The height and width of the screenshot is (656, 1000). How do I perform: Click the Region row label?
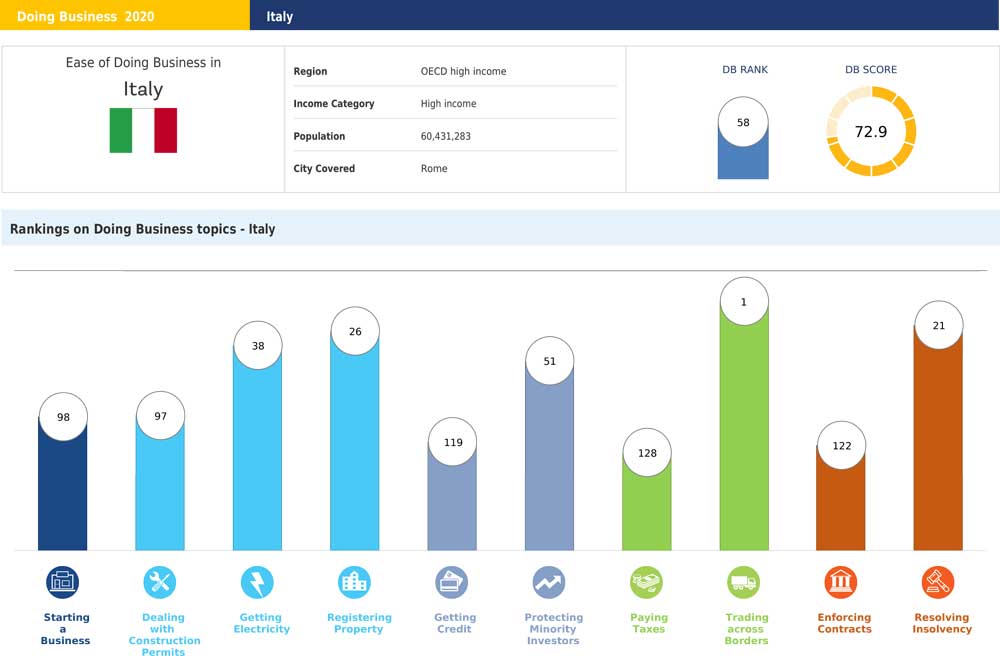[x=310, y=71]
